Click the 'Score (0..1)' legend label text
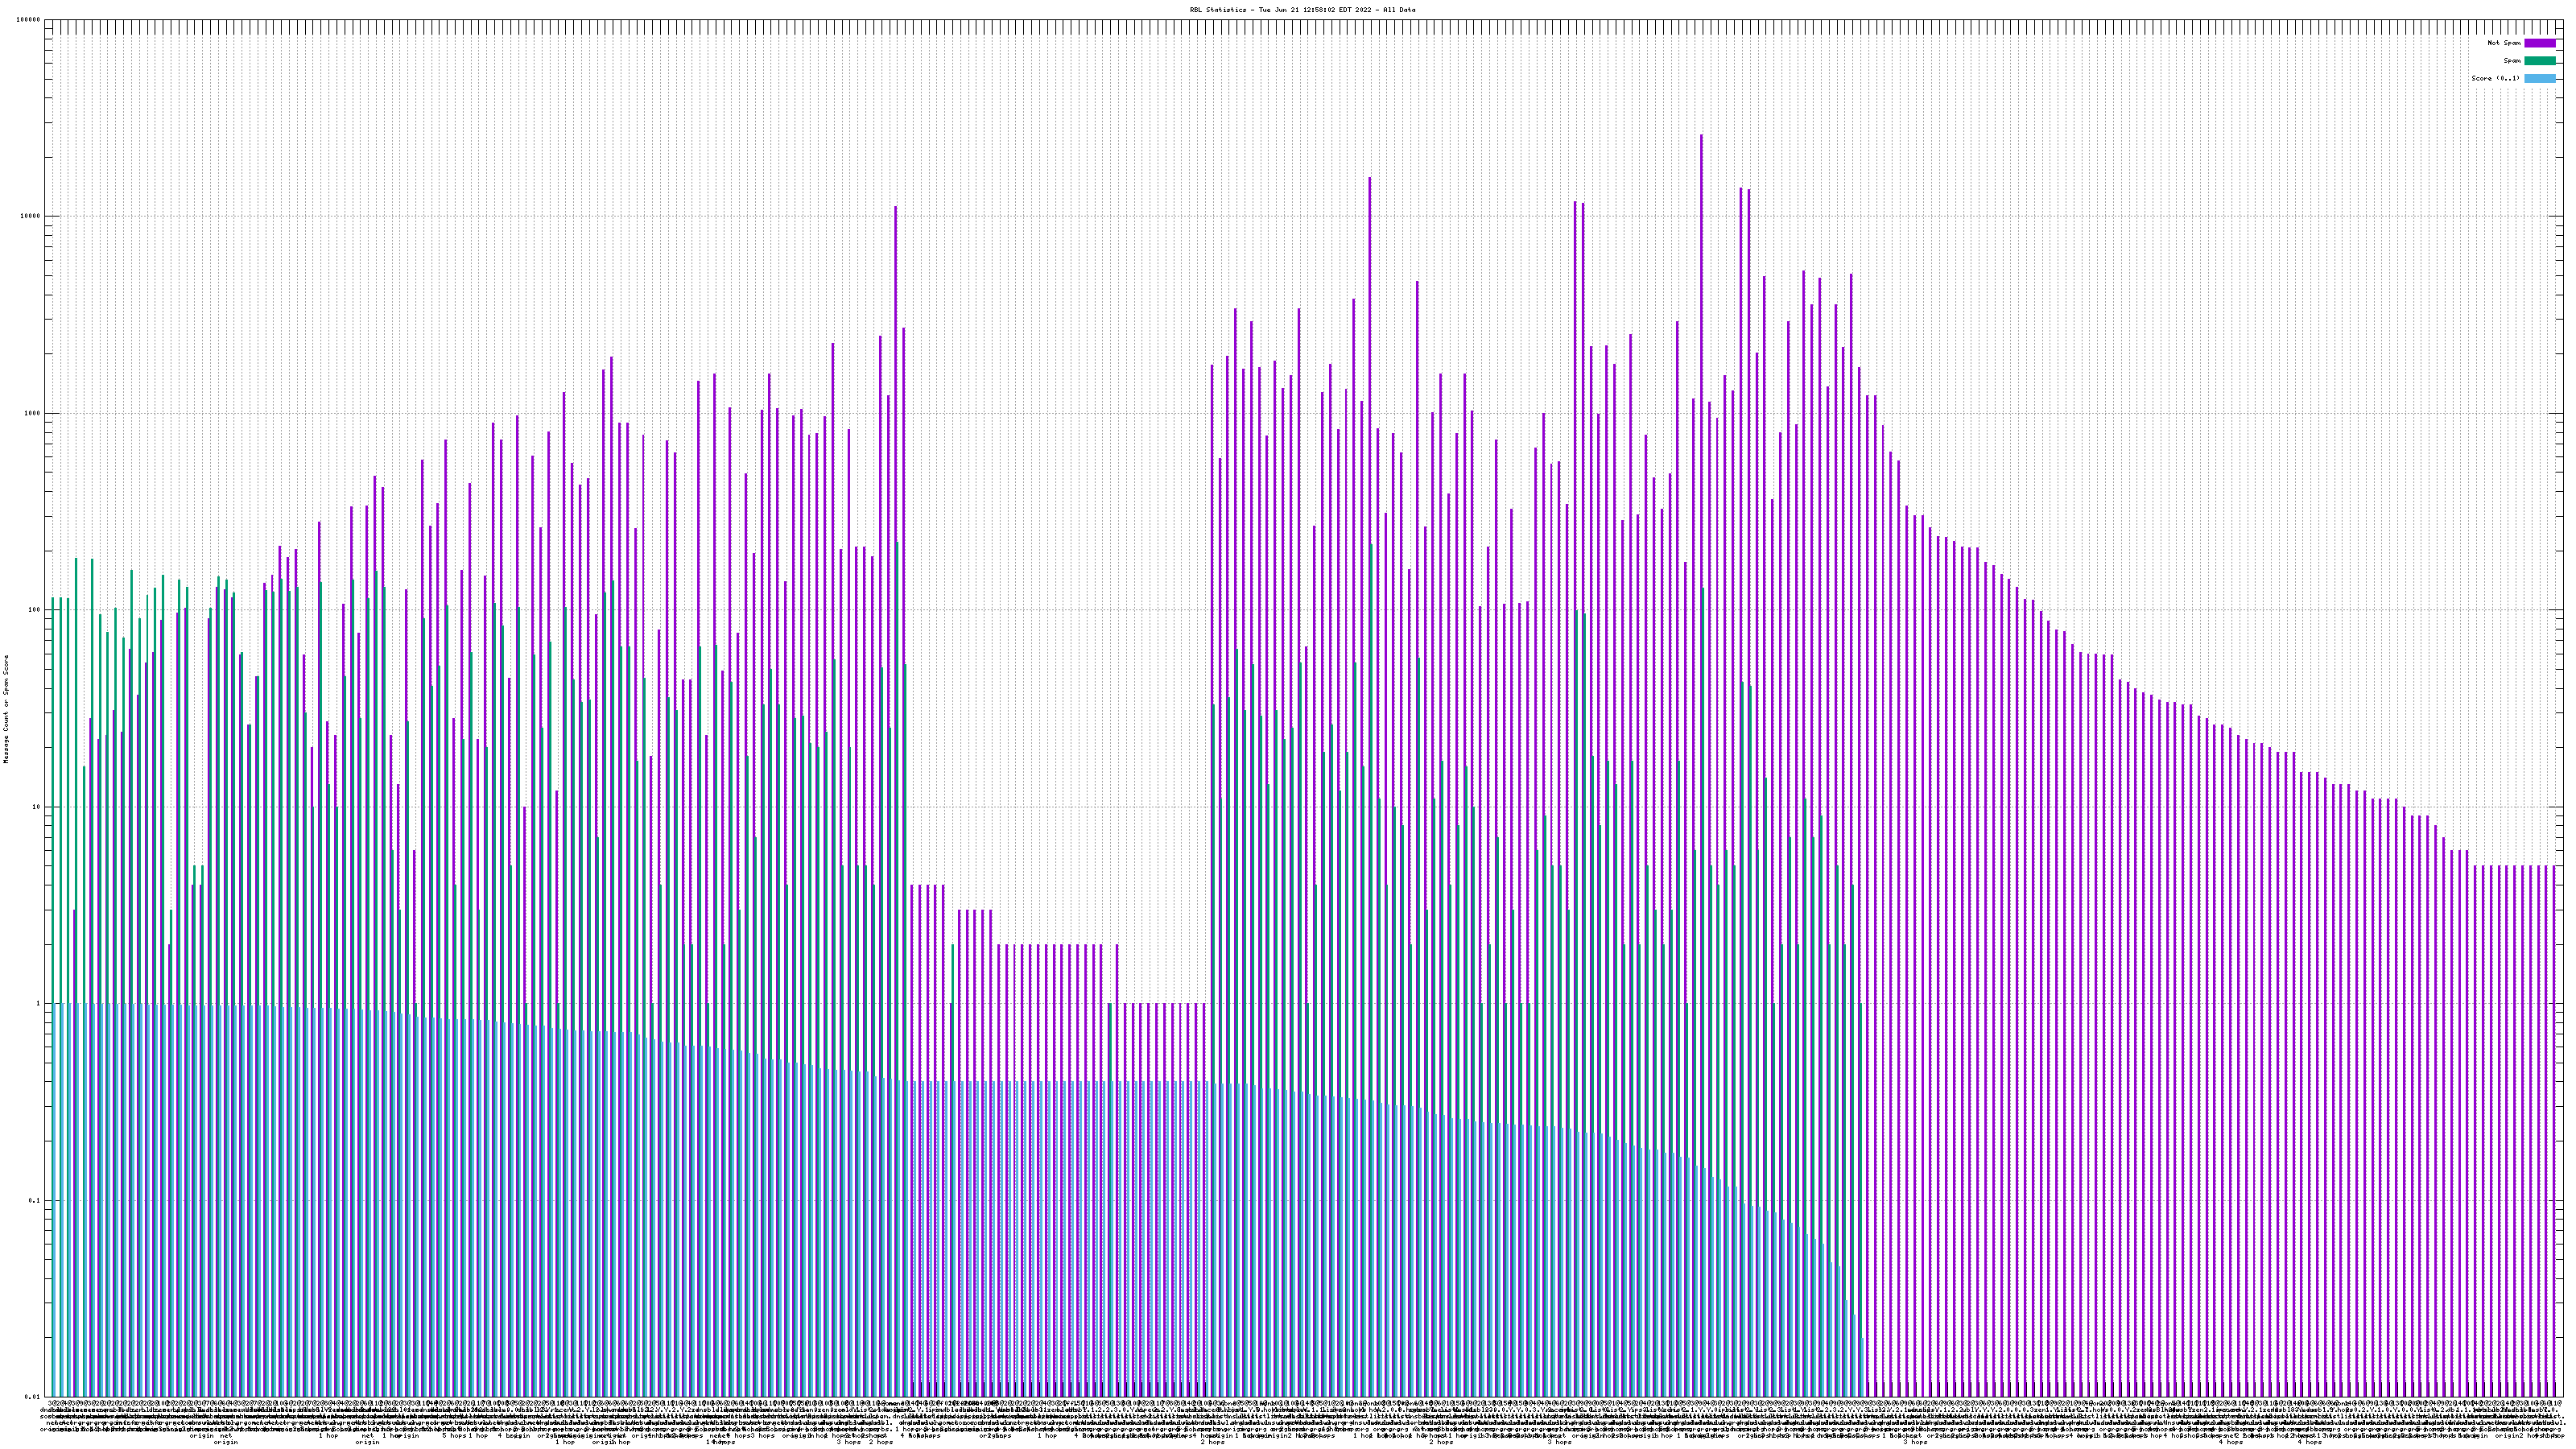 coord(2495,78)
